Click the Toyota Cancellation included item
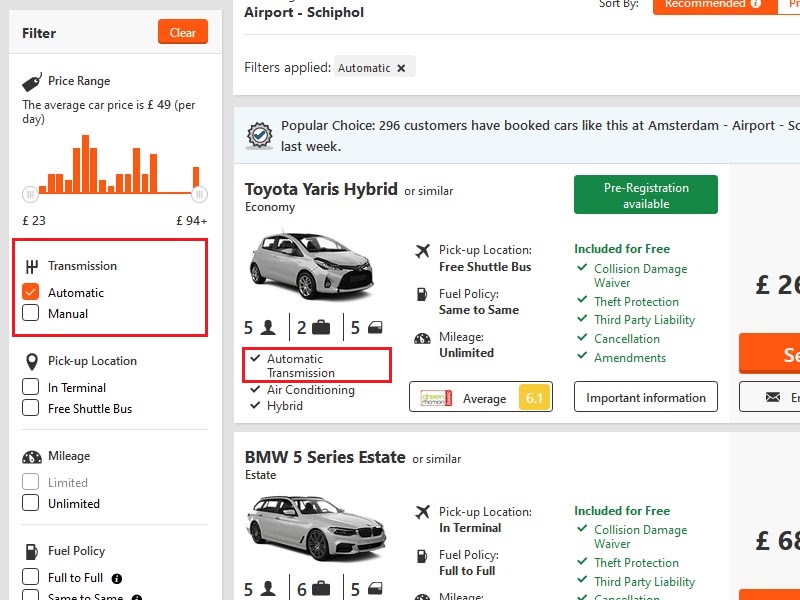The image size is (800, 600). [x=627, y=339]
